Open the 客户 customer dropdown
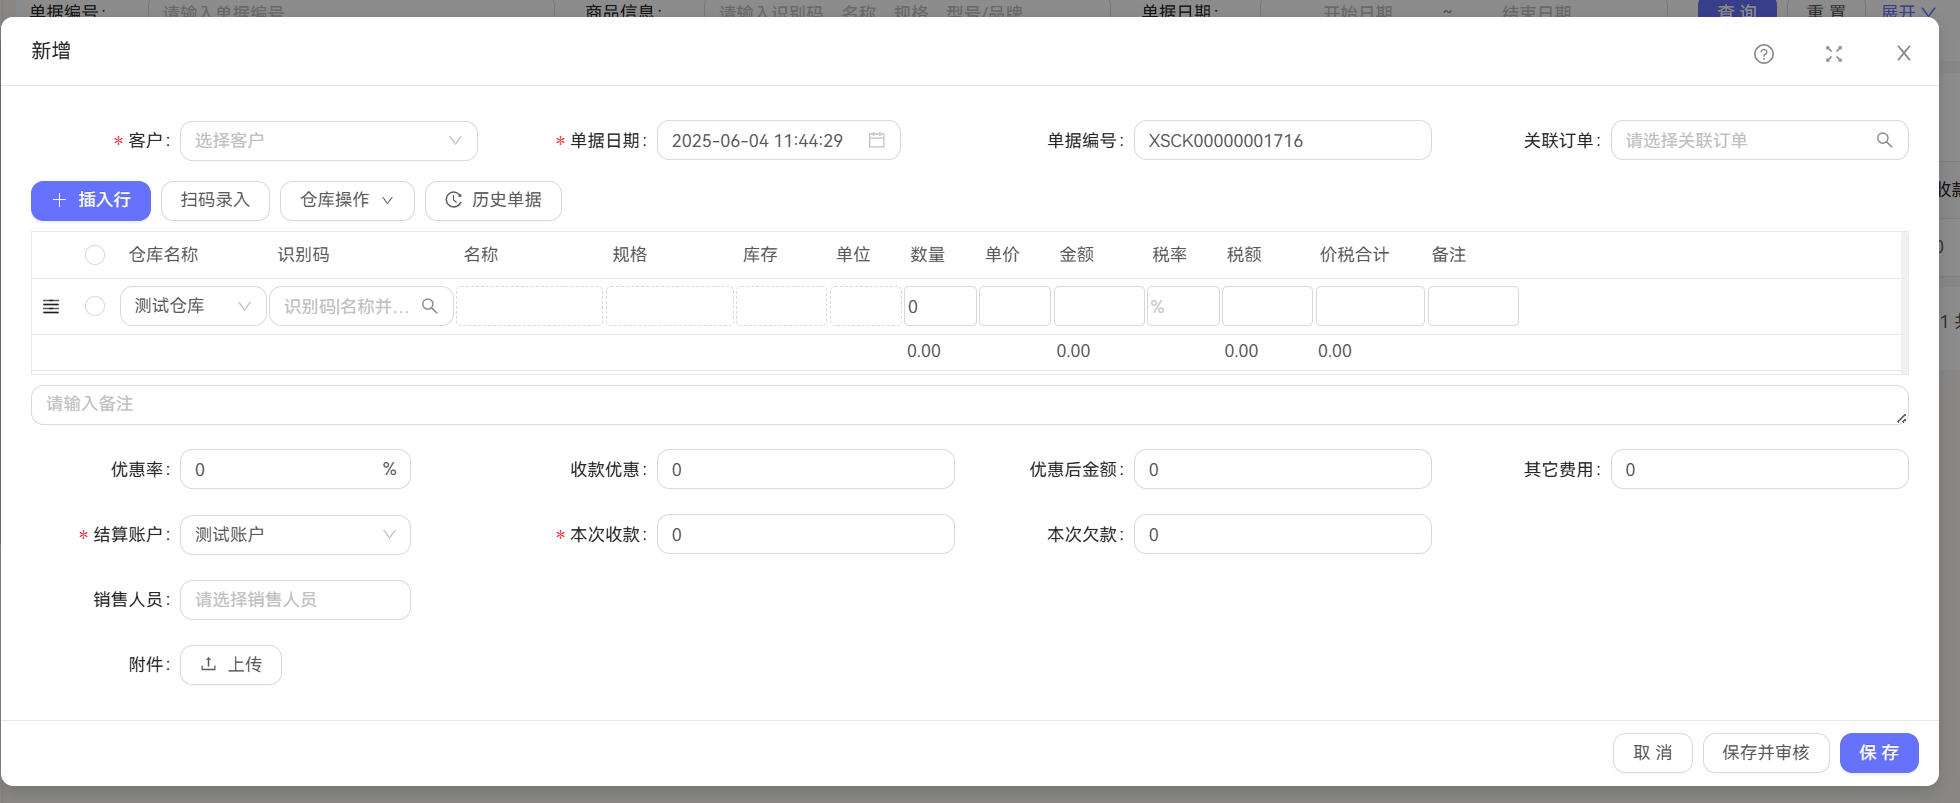The height and width of the screenshot is (803, 1960). pyautogui.click(x=328, y=141)
